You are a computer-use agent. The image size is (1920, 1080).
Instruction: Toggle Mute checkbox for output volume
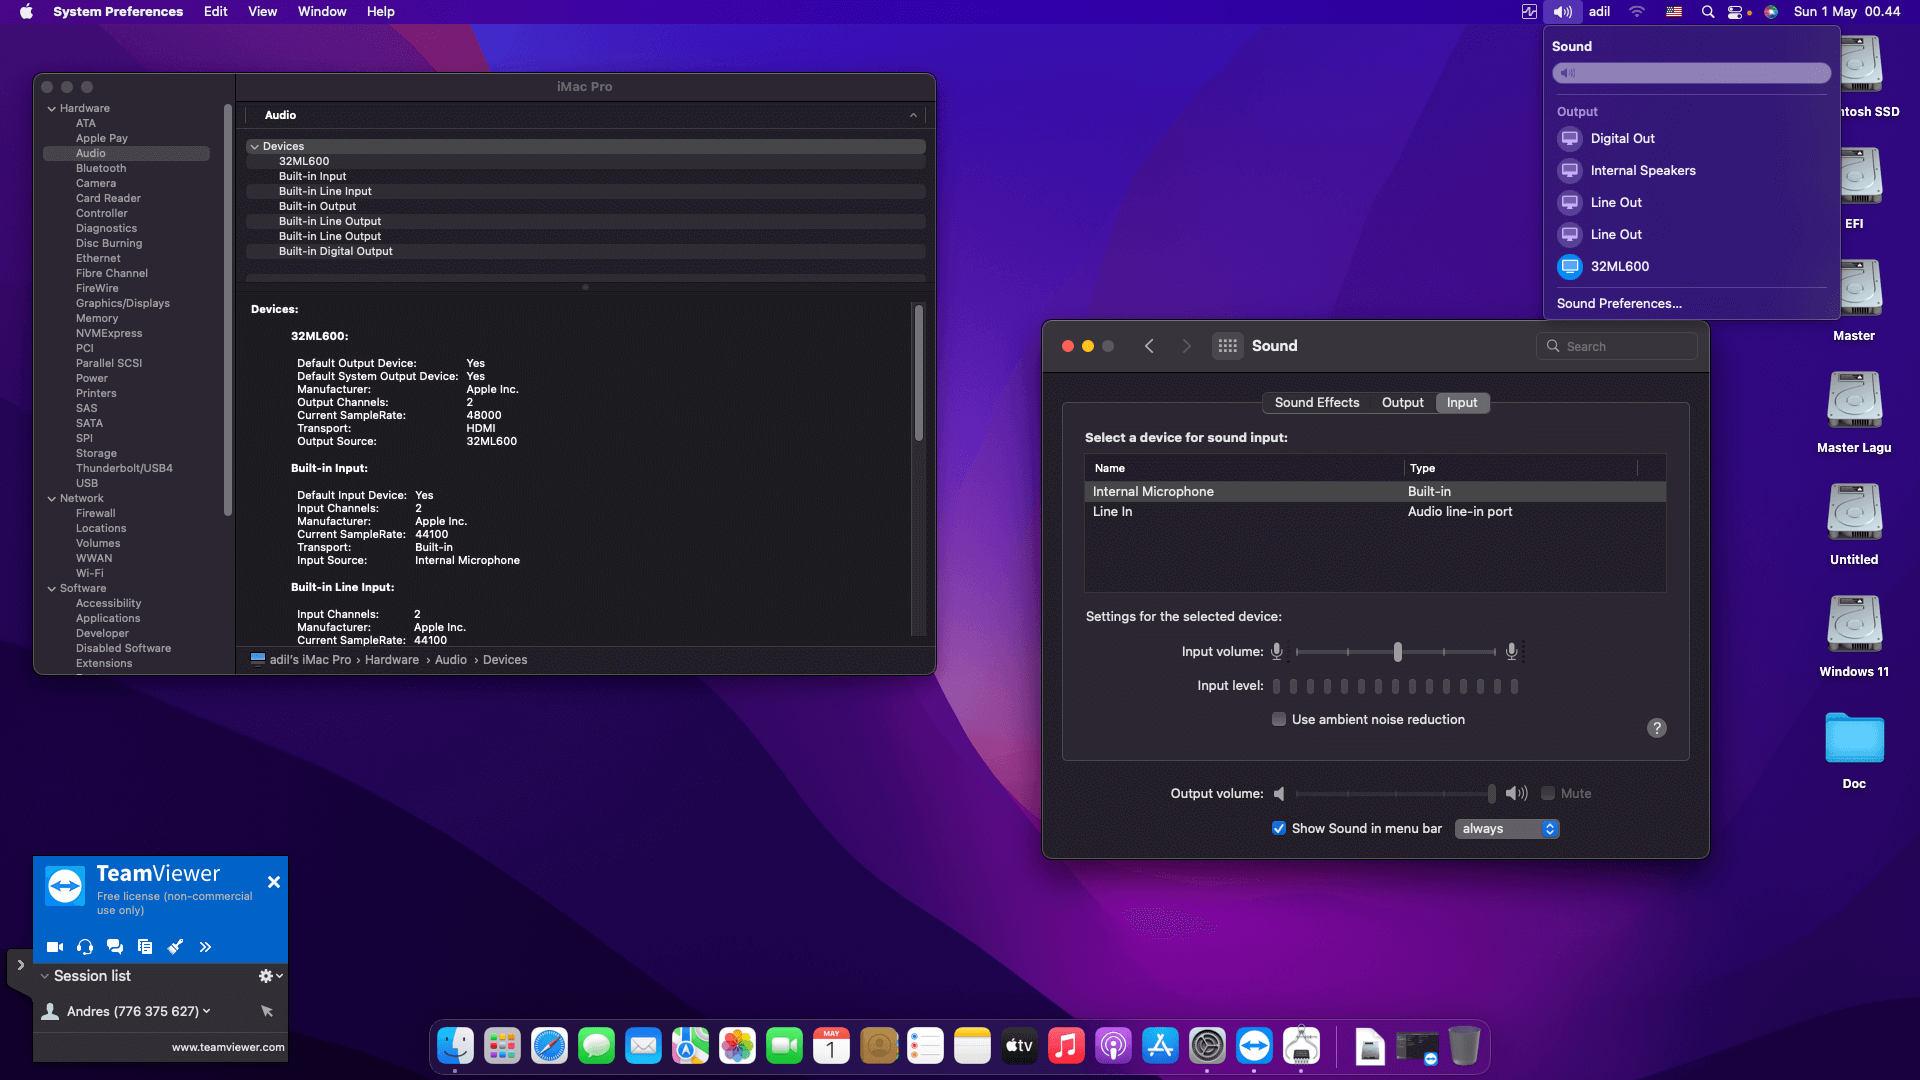coord(1548,793)
